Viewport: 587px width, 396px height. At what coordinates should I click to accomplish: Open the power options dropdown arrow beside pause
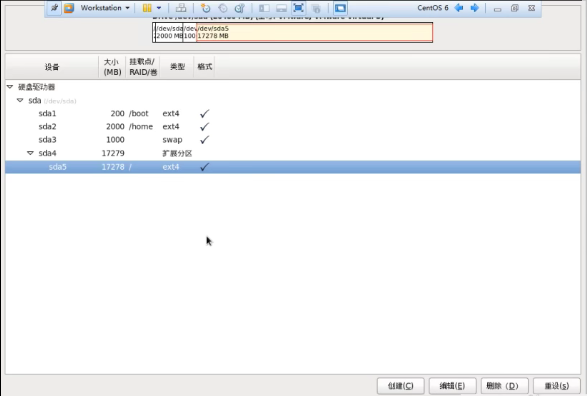[159, 8]
